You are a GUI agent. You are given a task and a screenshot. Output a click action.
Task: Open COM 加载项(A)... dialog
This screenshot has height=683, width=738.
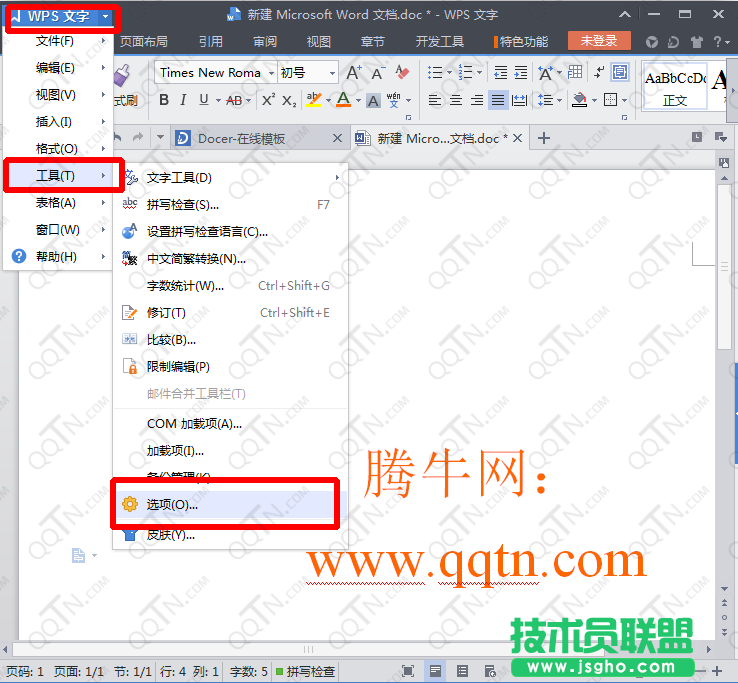point(230,424)
